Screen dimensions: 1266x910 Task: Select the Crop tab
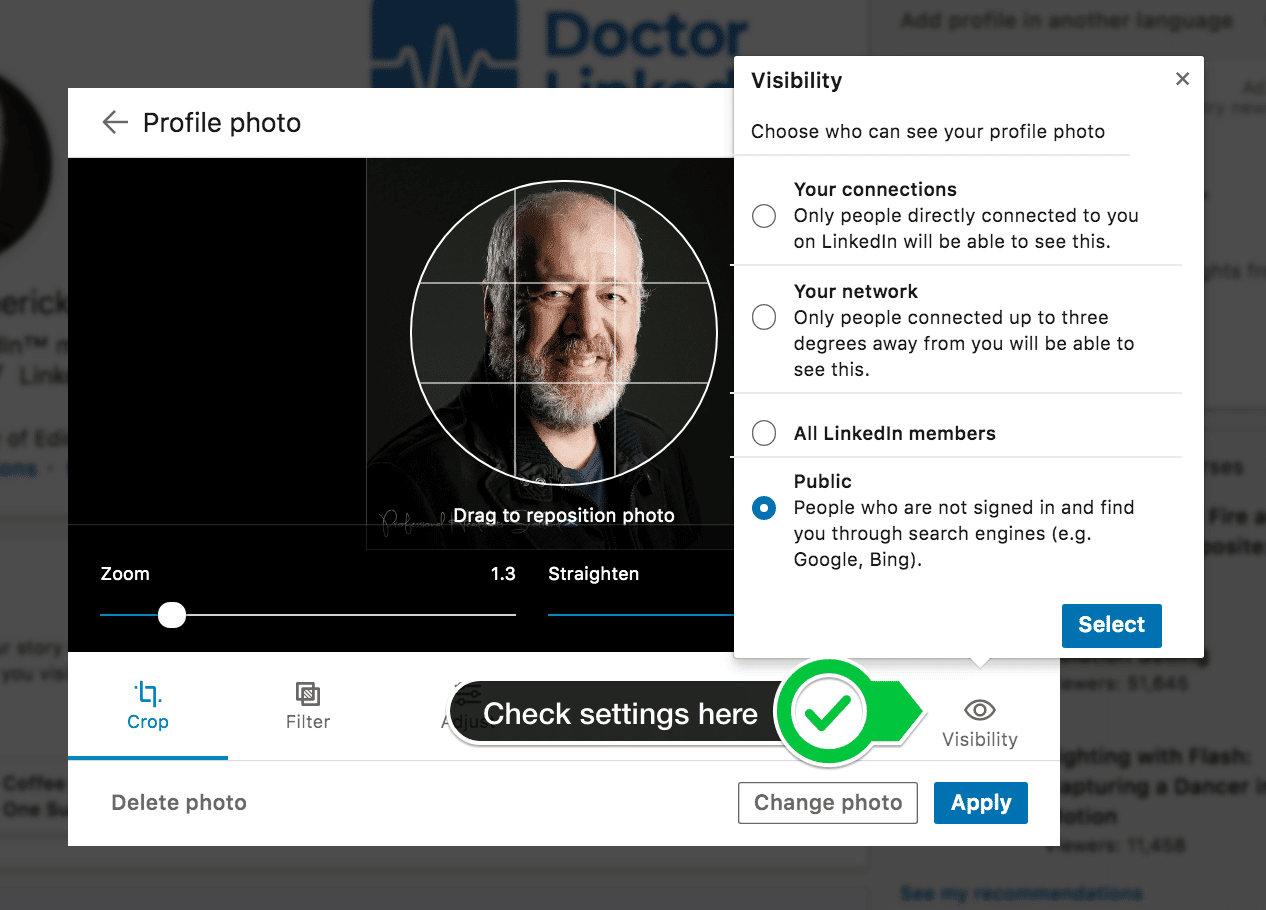click(x=148, y=706)
